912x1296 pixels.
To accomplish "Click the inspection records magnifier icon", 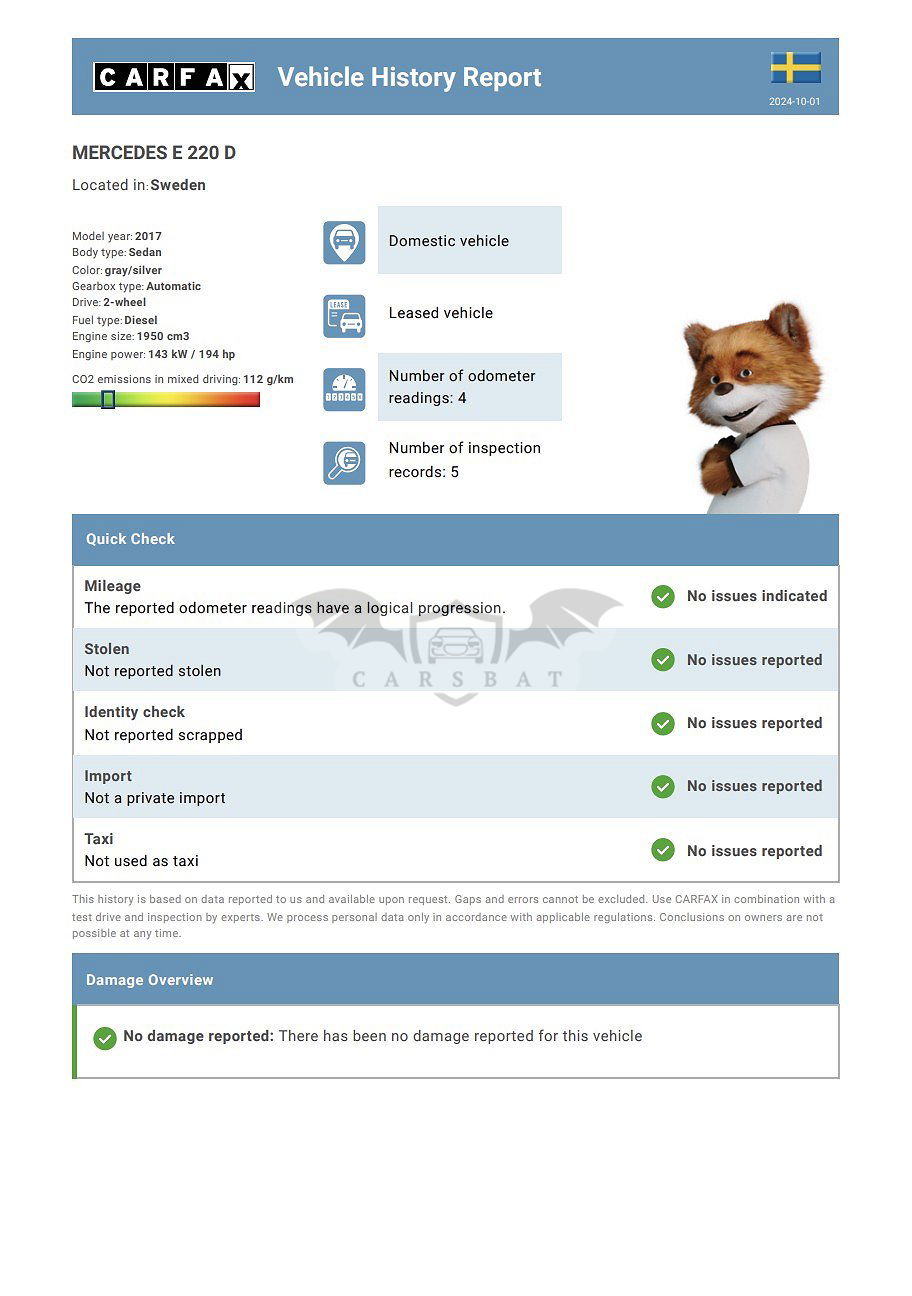I will coord(344,462).
